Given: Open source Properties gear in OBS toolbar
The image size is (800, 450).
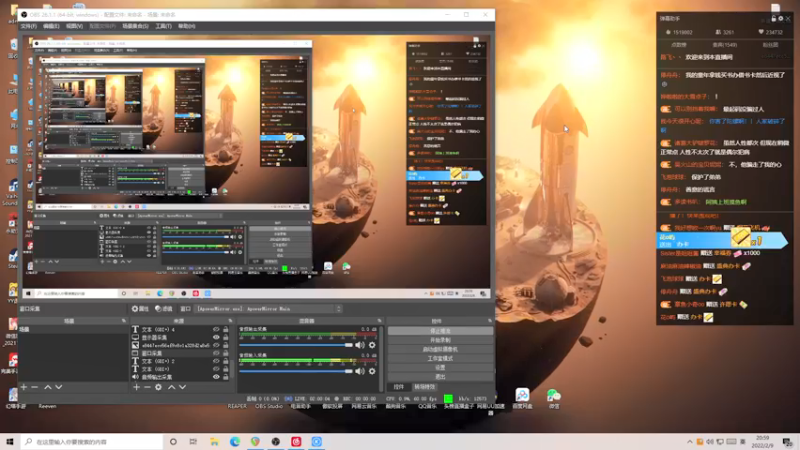Looking at the screenshot, I should click(140, 309).
